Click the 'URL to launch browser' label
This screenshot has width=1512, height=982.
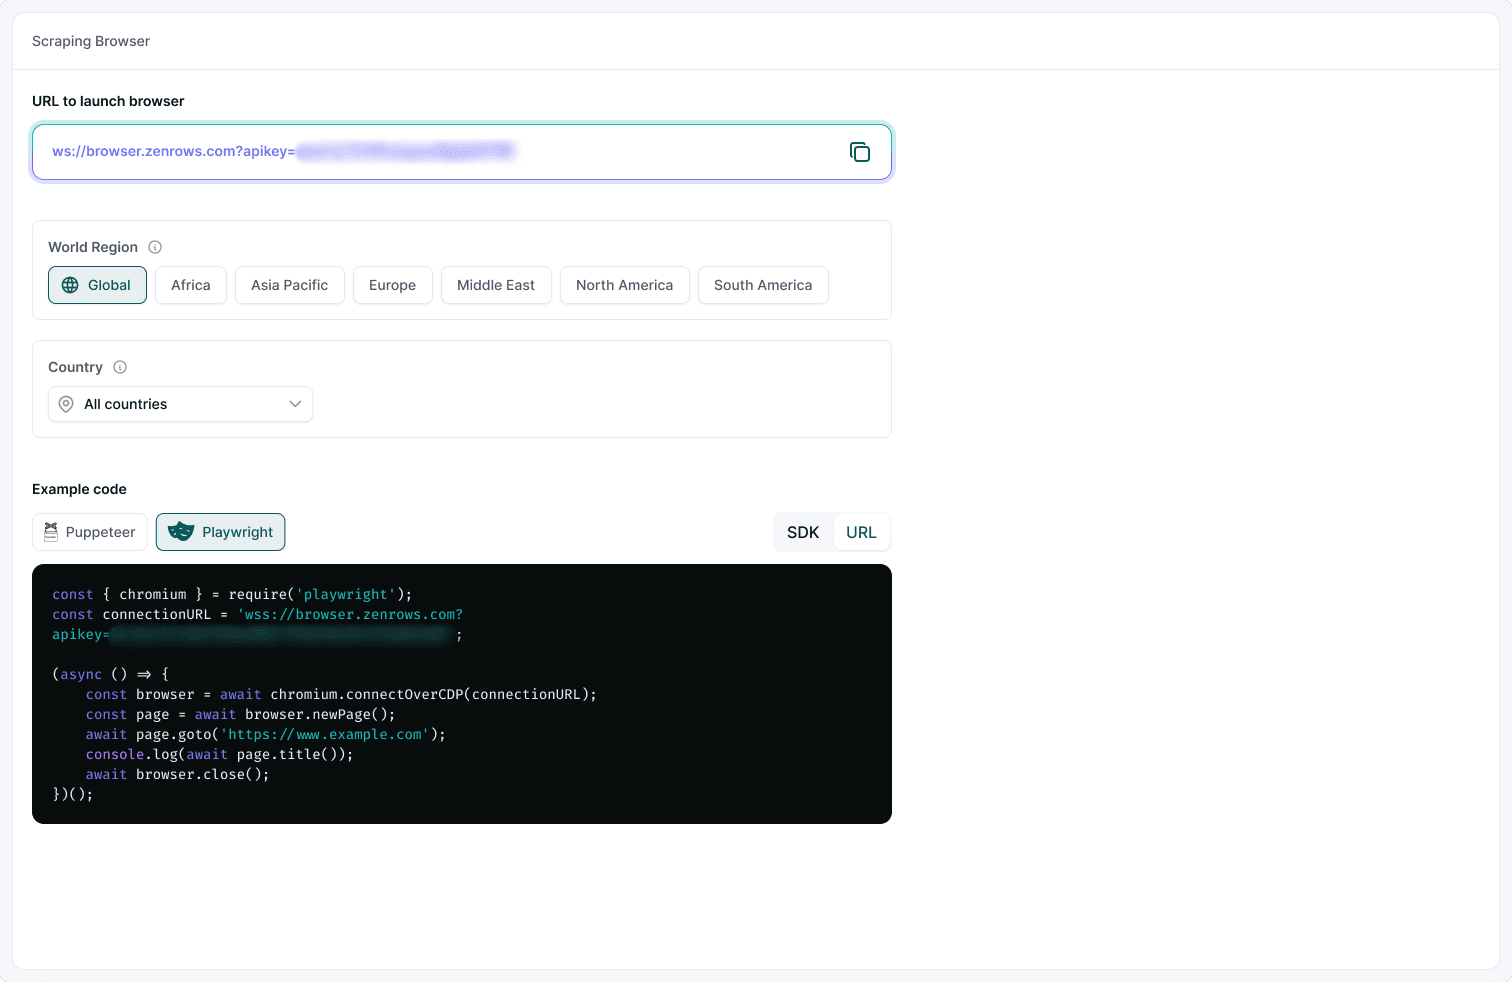click(108, 101)
